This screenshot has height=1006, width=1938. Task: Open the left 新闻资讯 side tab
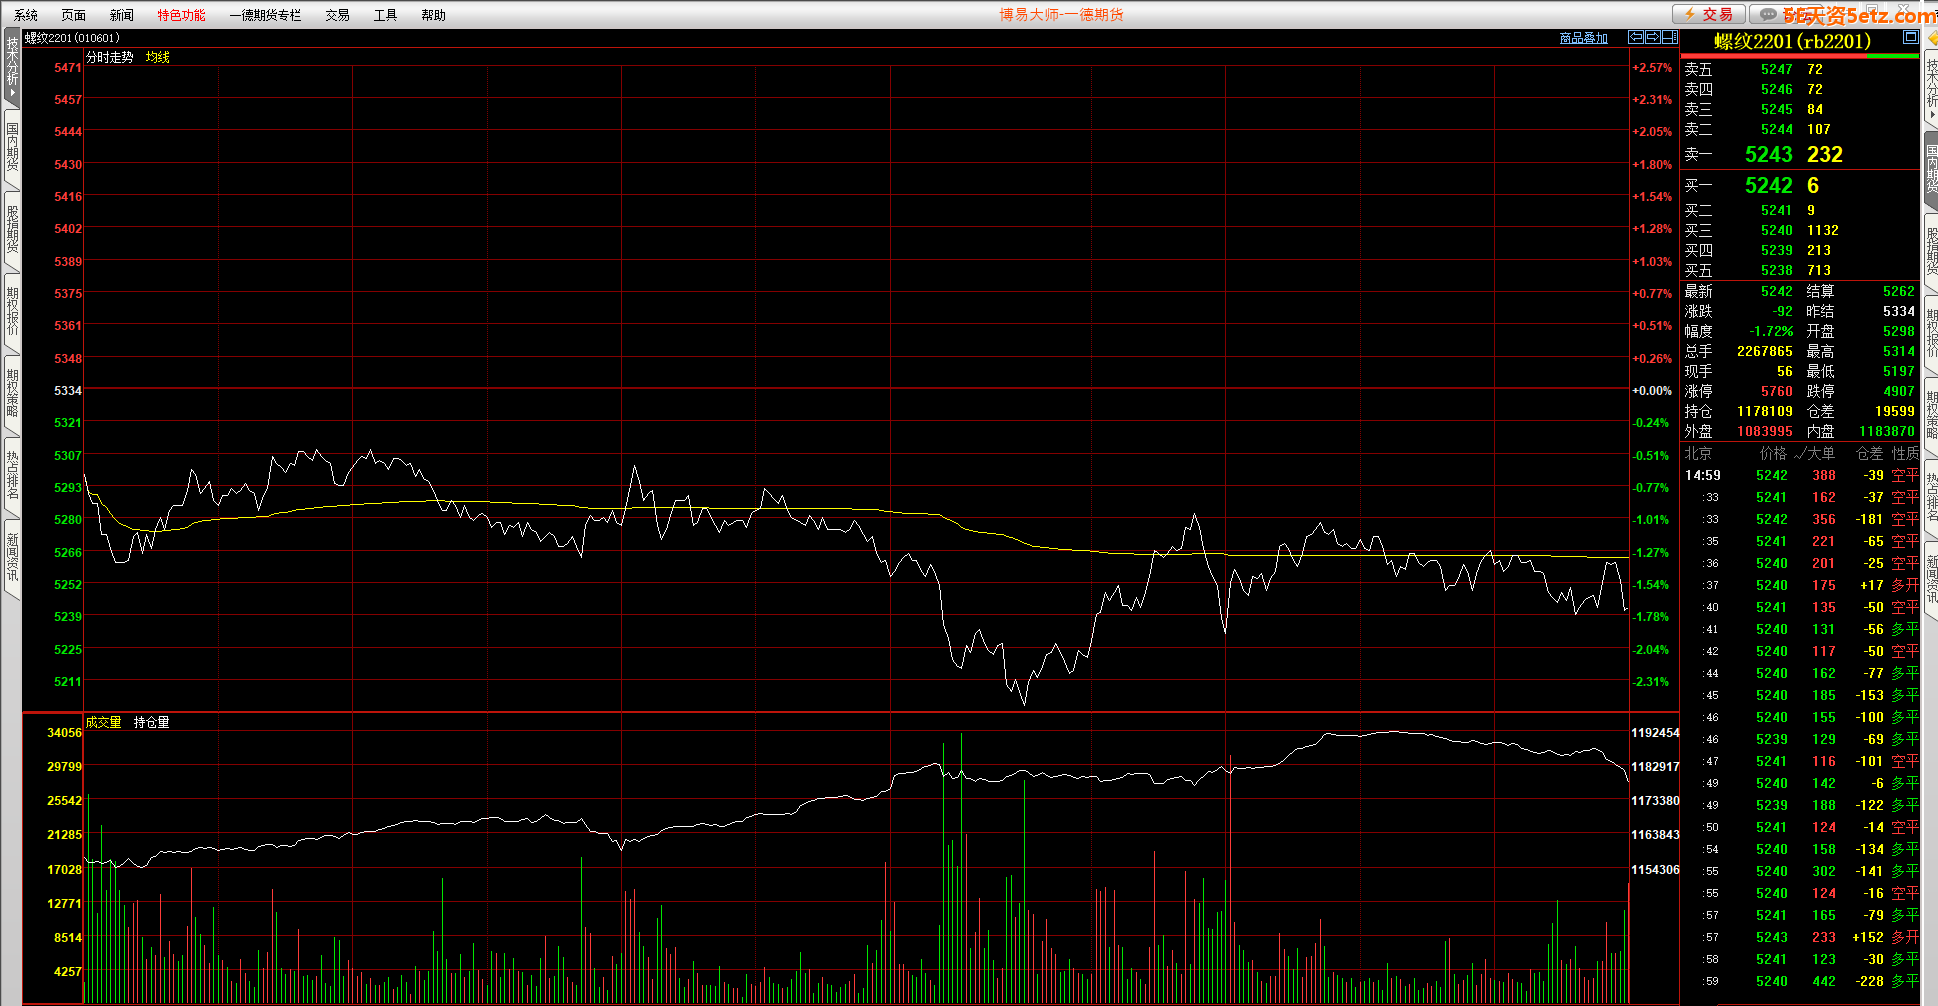(12, 557)
